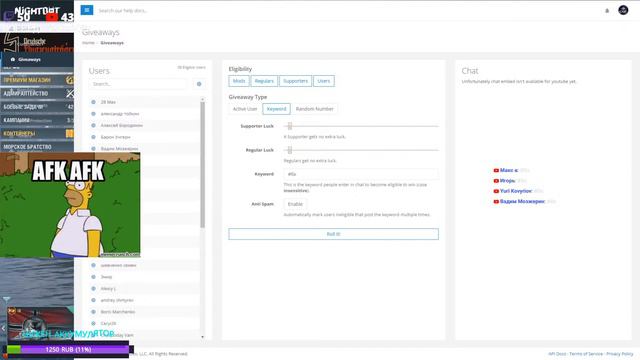
Task: Click the 1250 RUB donation progress bar
Action: point(68,349)
